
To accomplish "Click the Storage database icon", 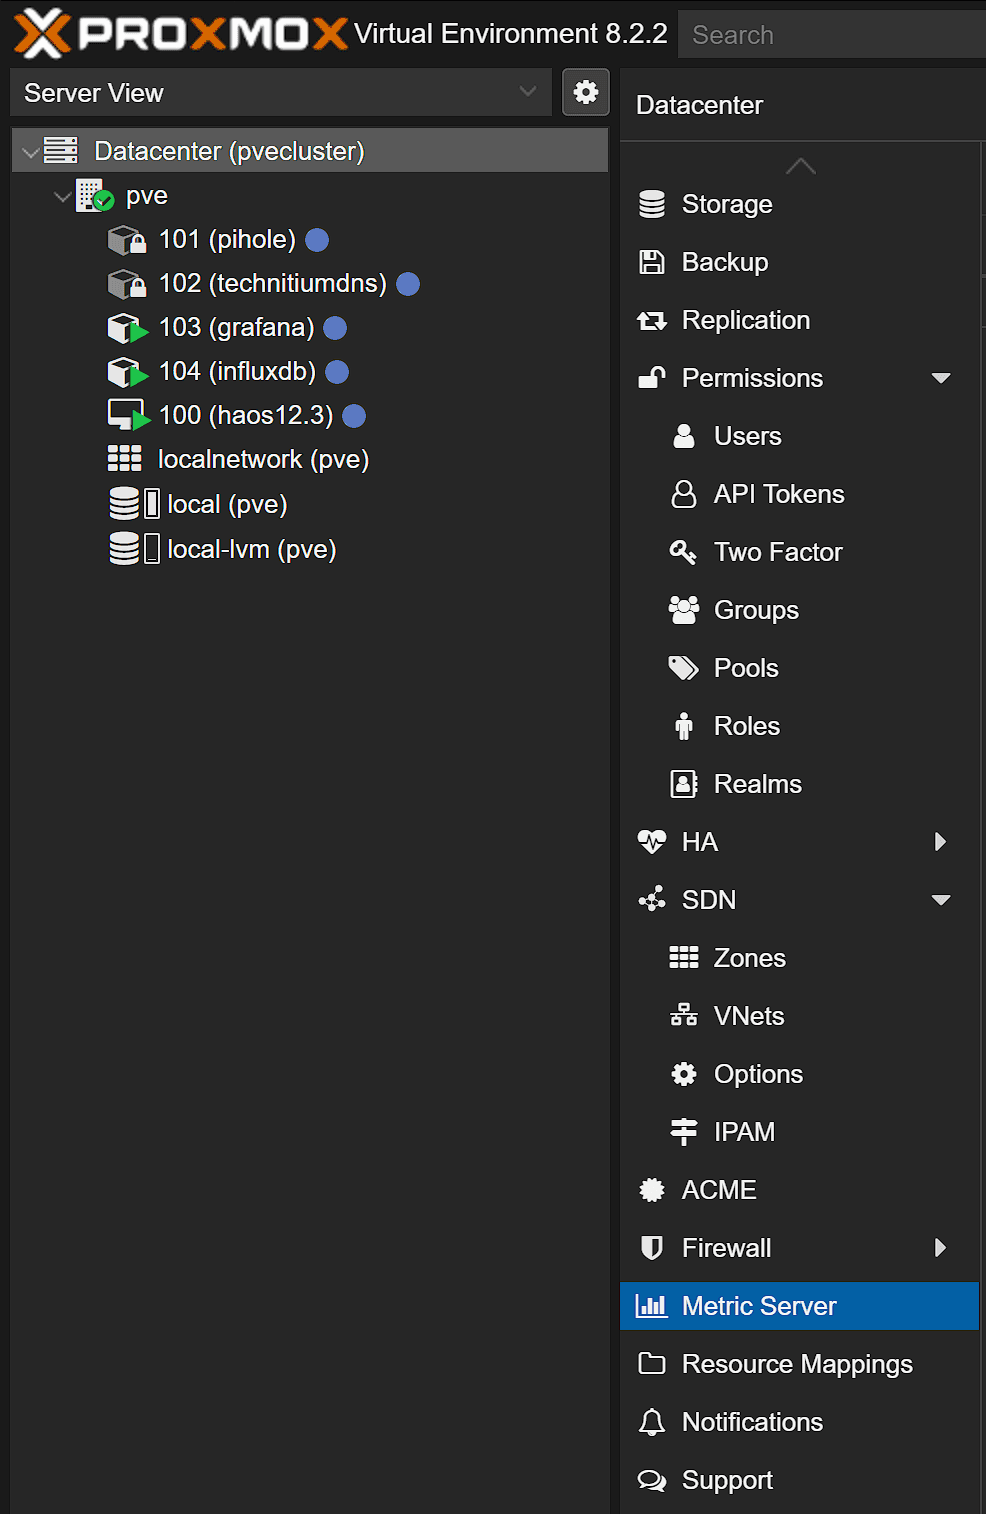I will [x=652, y=204].
